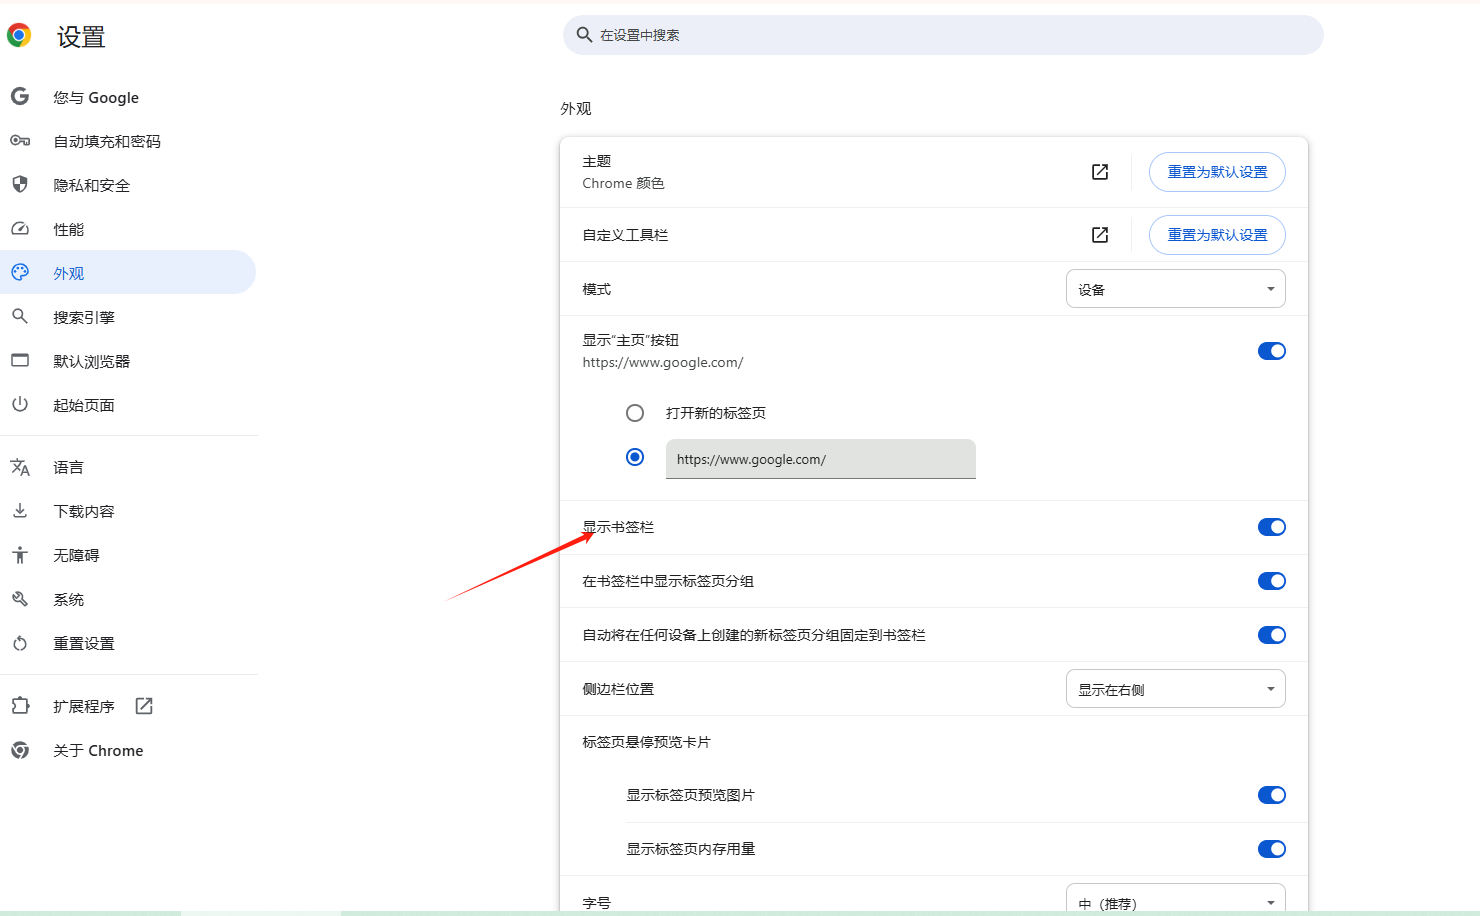The height and width of the screenshot is (916, 1480).
Task: Click the 外观 sidebar label
Action: click(x=69, y=273)
